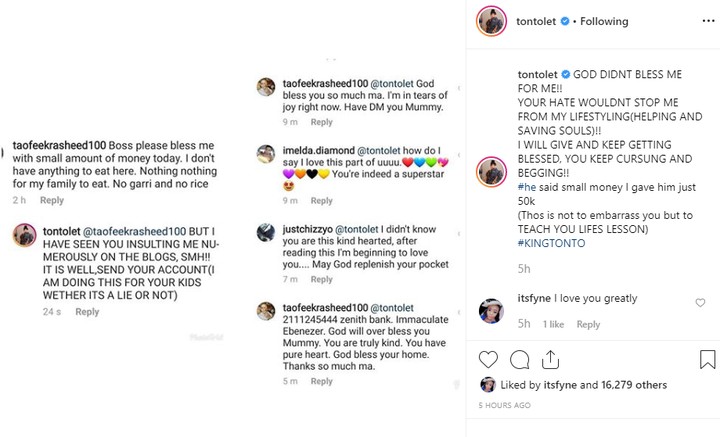Viewport: 720px width, 437px height.
Task: Open tontolet's profile picture in post header
Action: [x=490, y=21]
